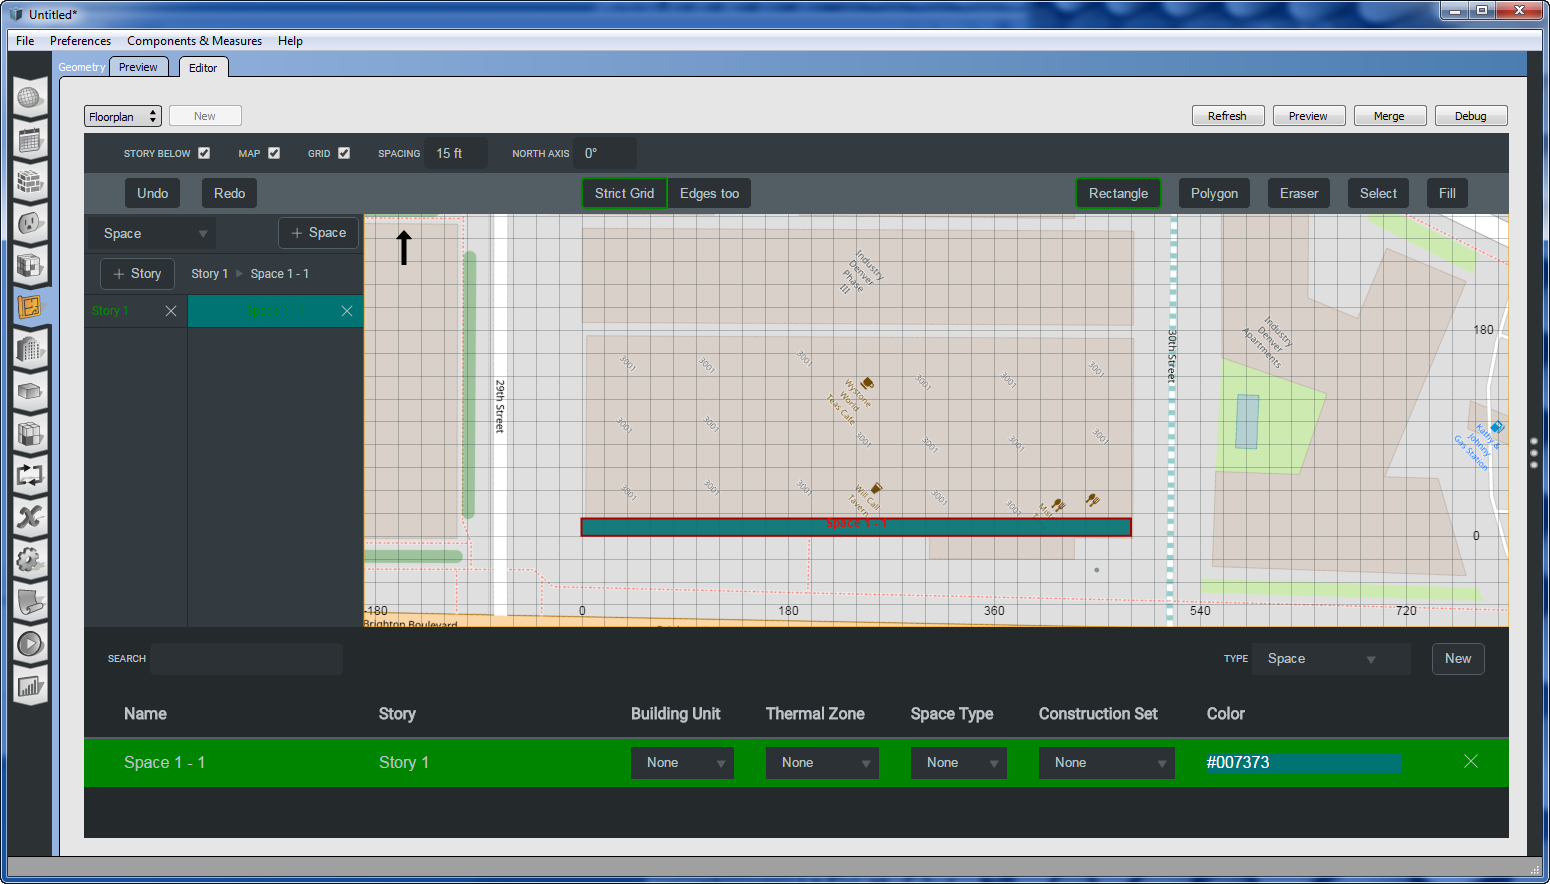The width and height of the screenshot is (1550, 884).
Task: Activate the Polygon drawing tool
Action: point(1213,193)
